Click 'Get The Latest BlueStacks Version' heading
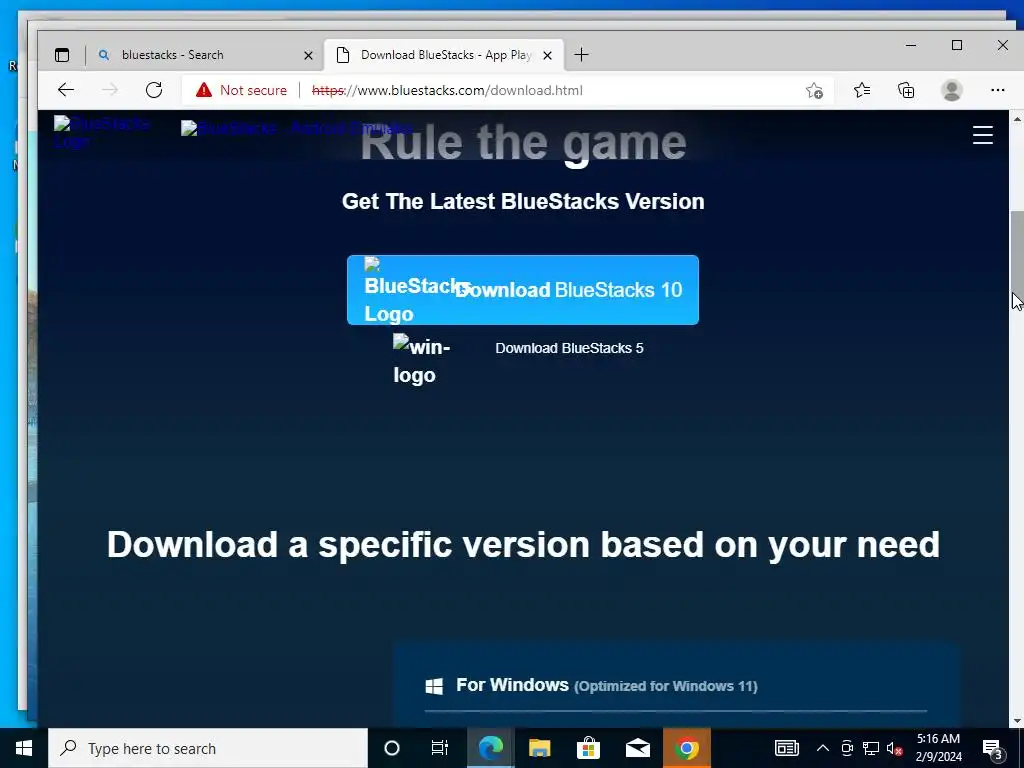1024x768 pixels. [523, 201]
